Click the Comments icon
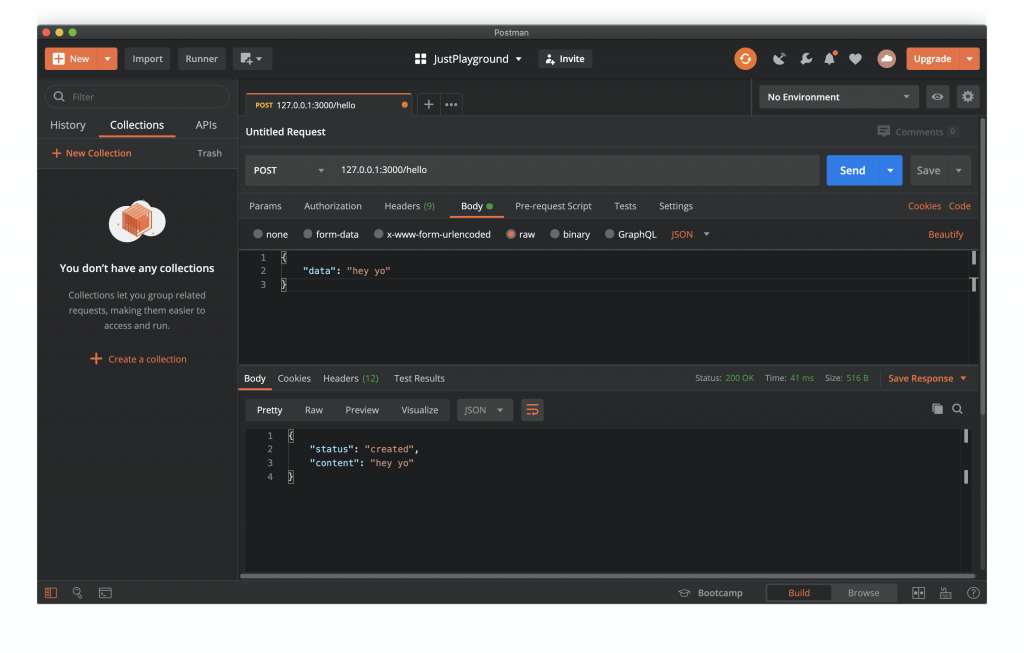 tap(884, 131)
